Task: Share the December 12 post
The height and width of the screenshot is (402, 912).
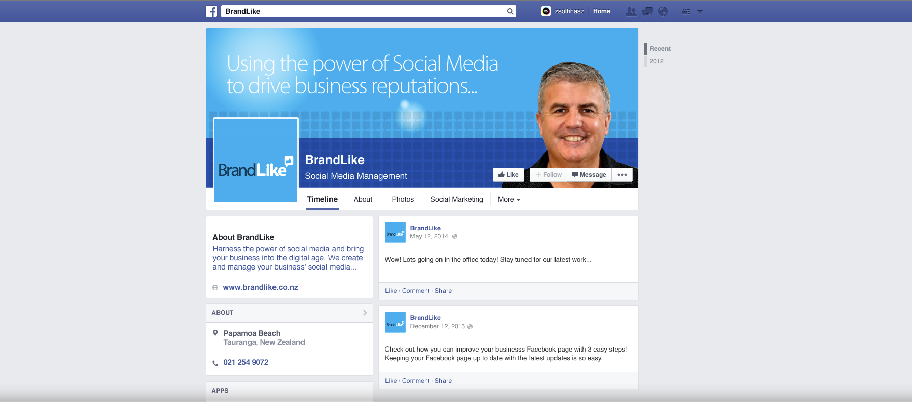Action: tap(443, 380)
